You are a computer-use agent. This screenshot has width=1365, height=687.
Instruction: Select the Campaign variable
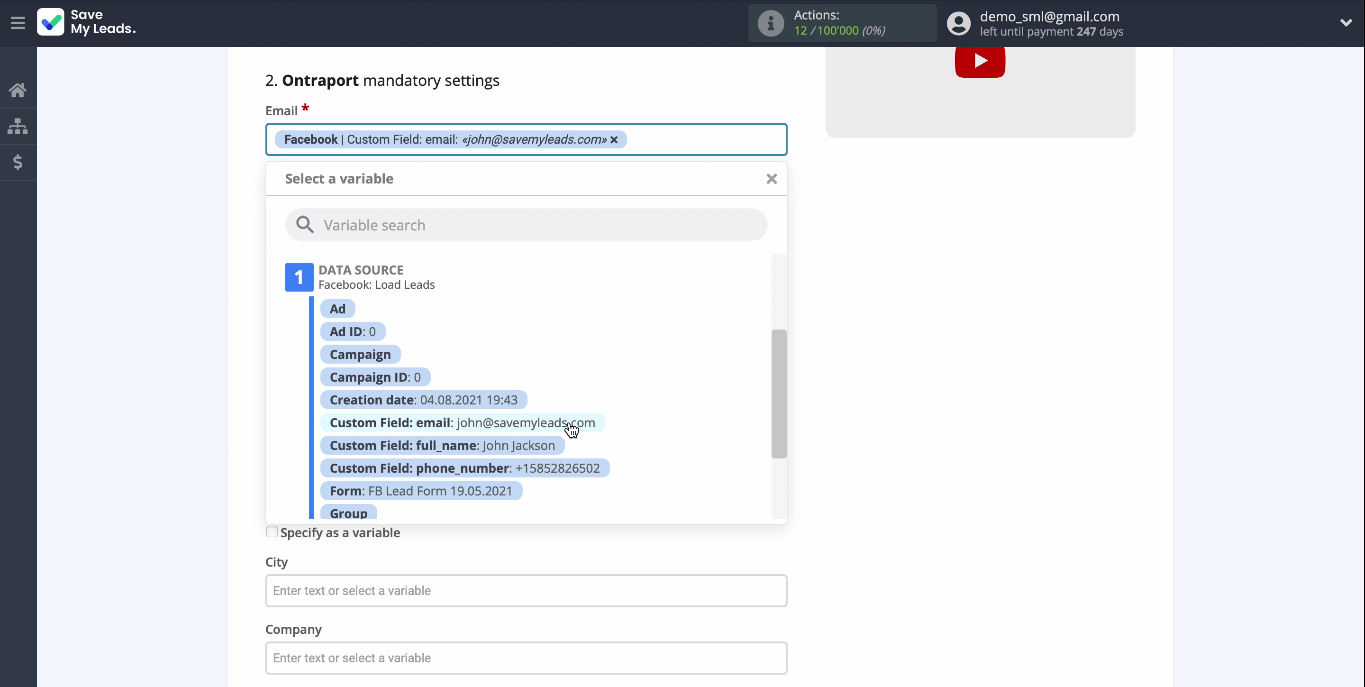361,355
